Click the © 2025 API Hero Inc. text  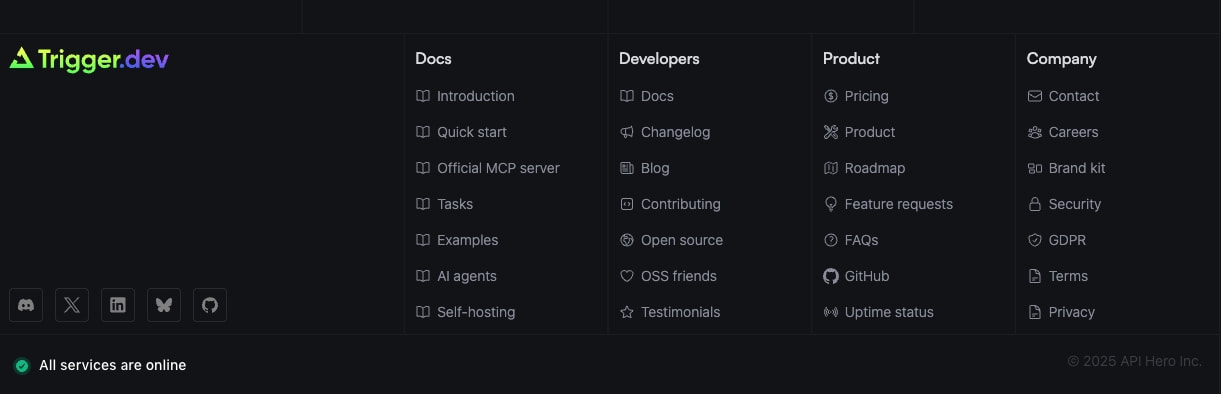(1135, 361)
